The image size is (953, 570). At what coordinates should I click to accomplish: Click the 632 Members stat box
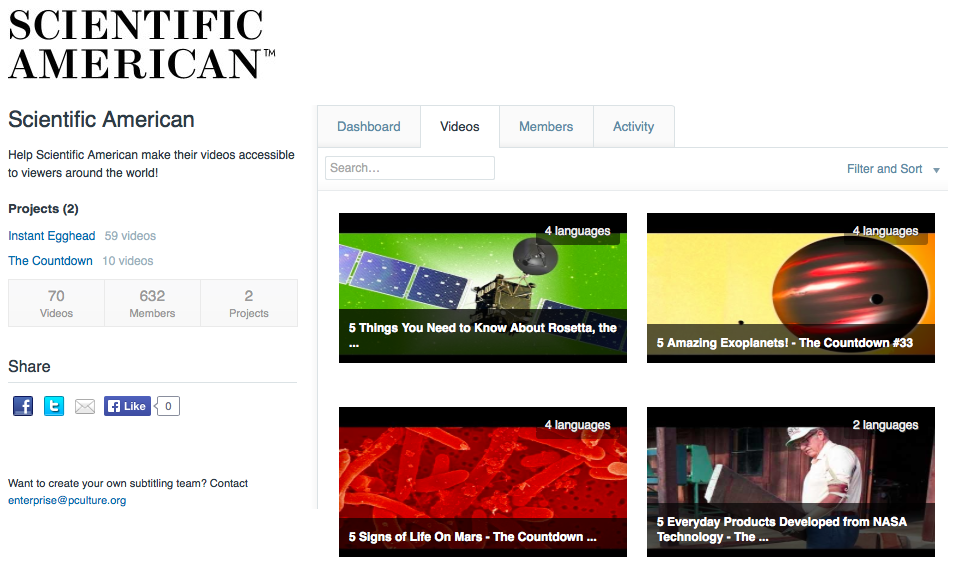152,303
